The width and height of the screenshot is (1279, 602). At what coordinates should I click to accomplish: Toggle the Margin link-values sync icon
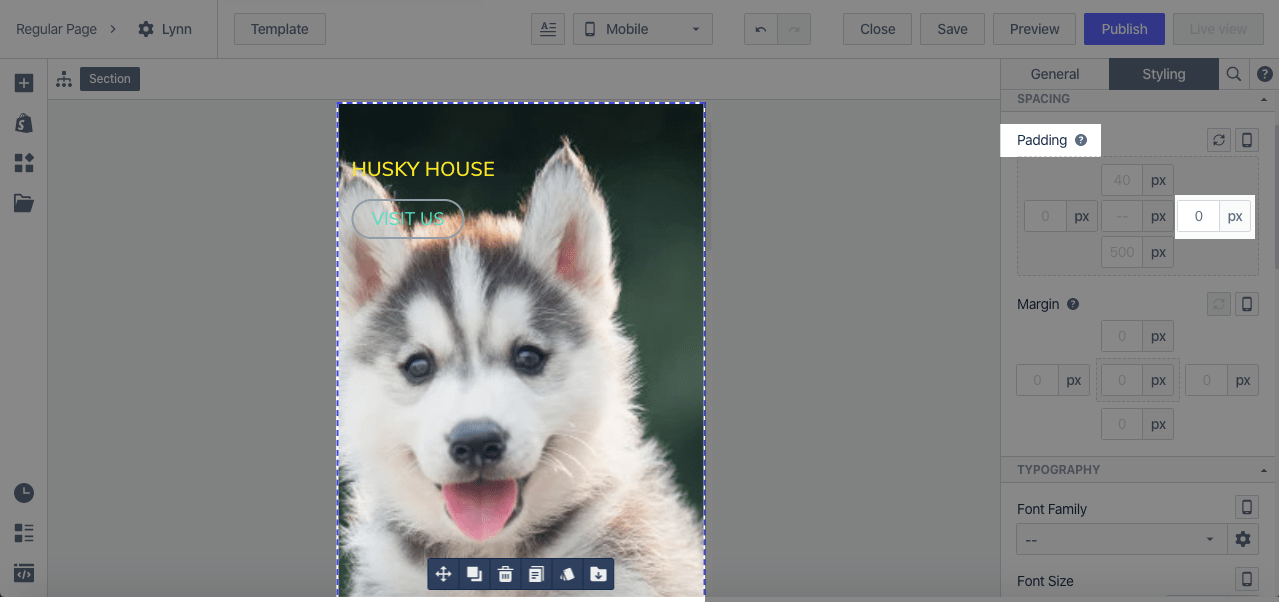[1218, 304]
